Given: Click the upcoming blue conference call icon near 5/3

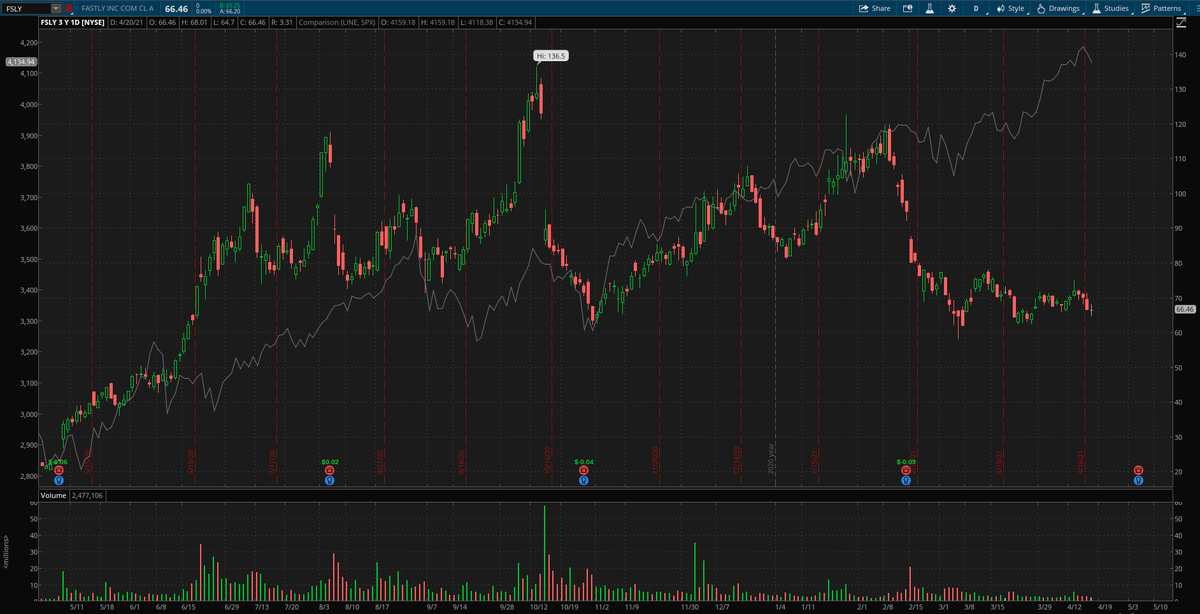Looking at the screenshot, I should tap(1138, 480).
